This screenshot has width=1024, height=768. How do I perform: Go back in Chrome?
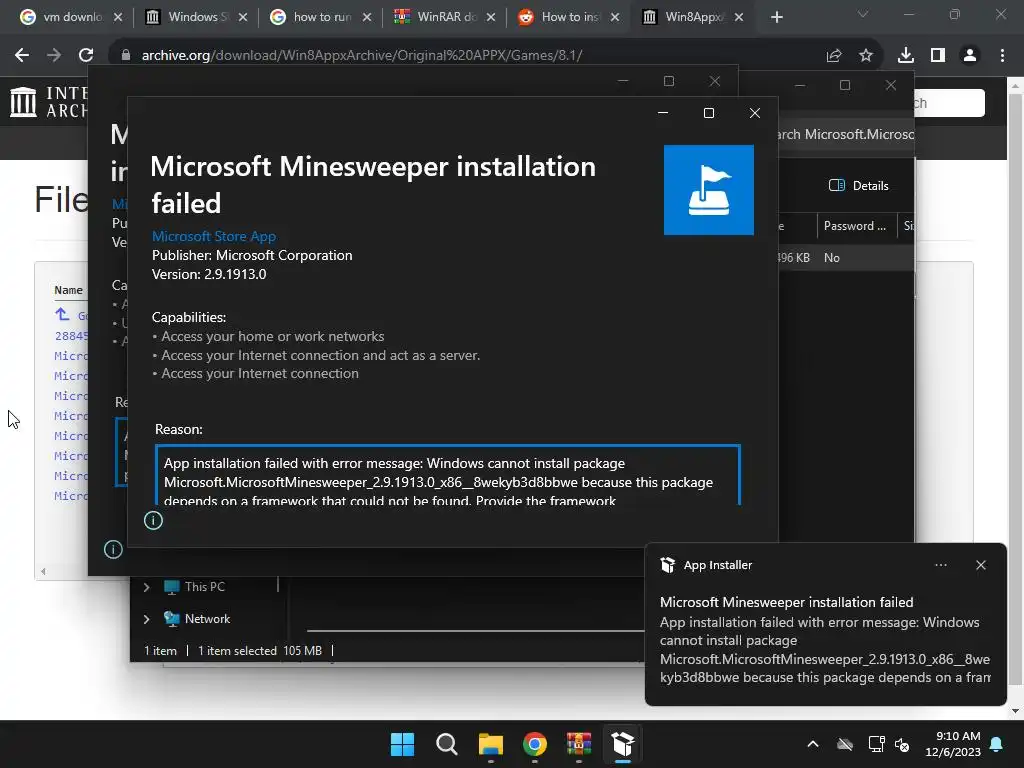click(22, 55)
